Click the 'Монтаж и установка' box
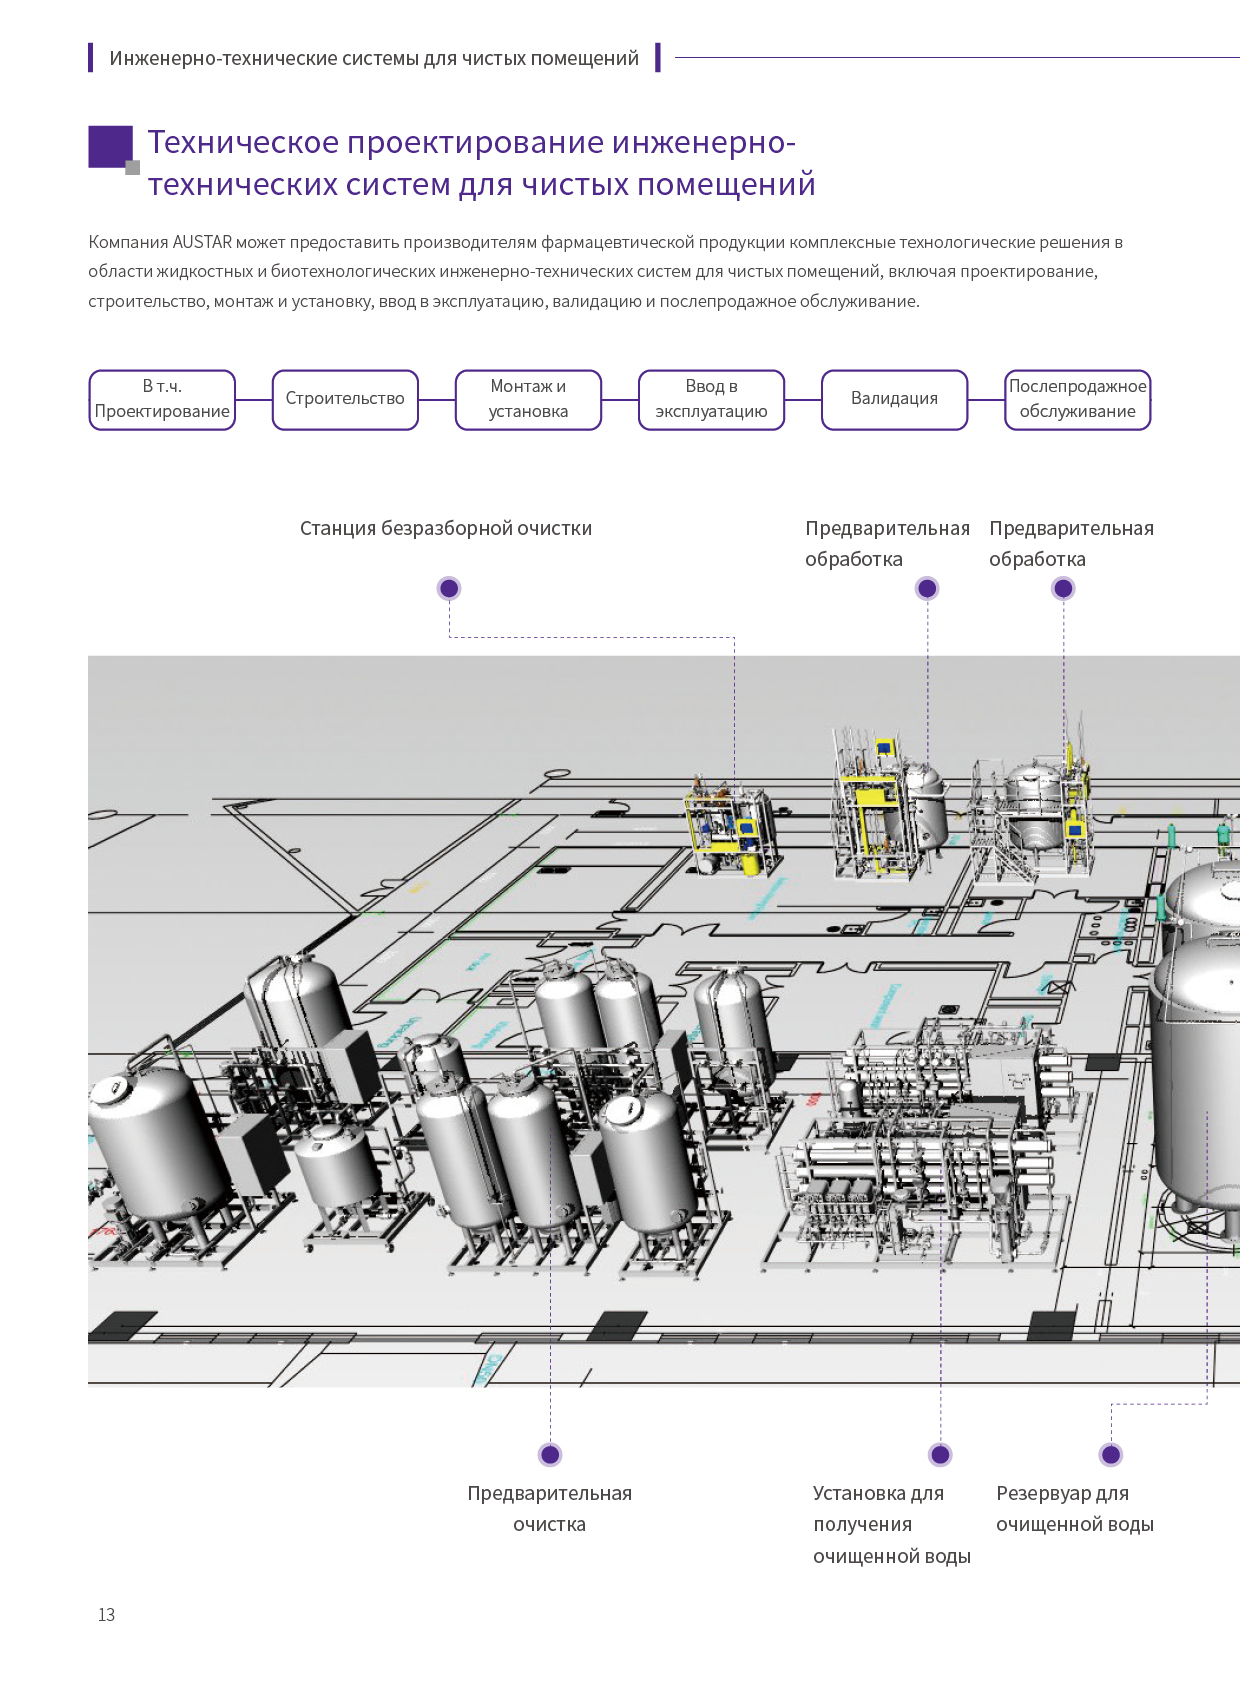The image size is (1240, 1683). point(528,400)
